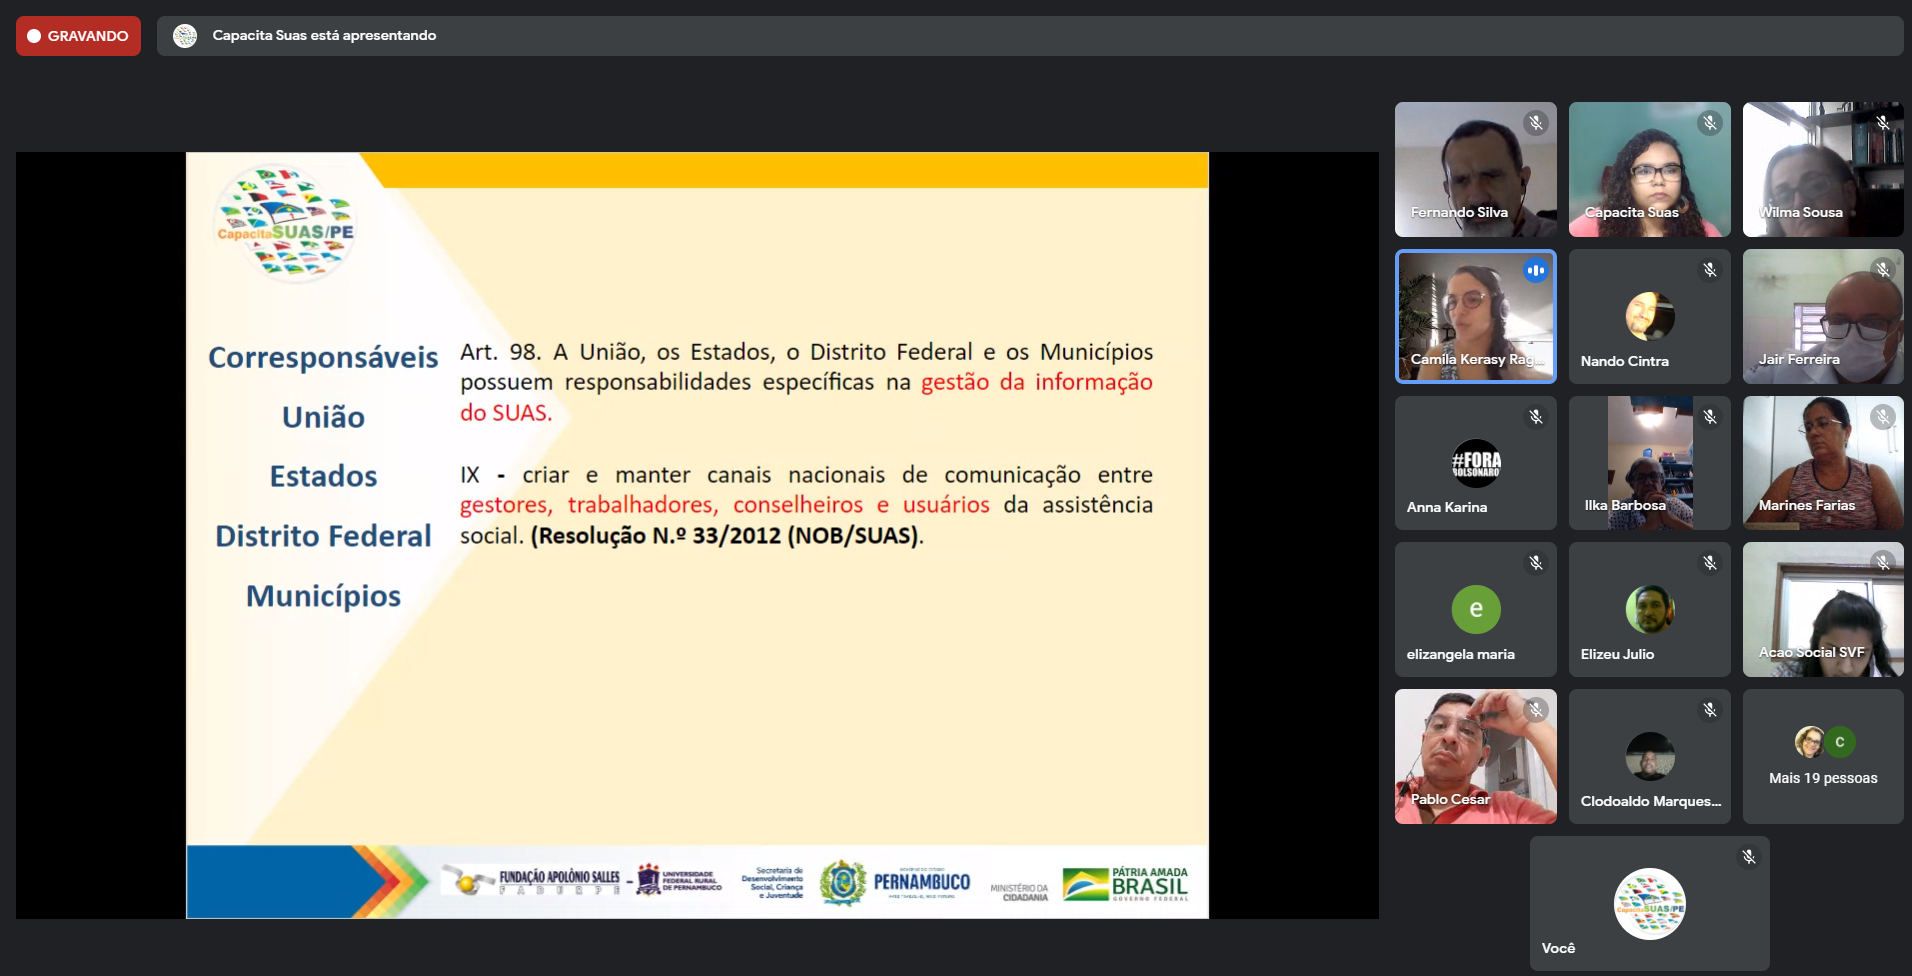The width and height of the screenshot is (1912, 976).
Task: Click Anna Karina's profile avatar
Action: click(1475, 463)
